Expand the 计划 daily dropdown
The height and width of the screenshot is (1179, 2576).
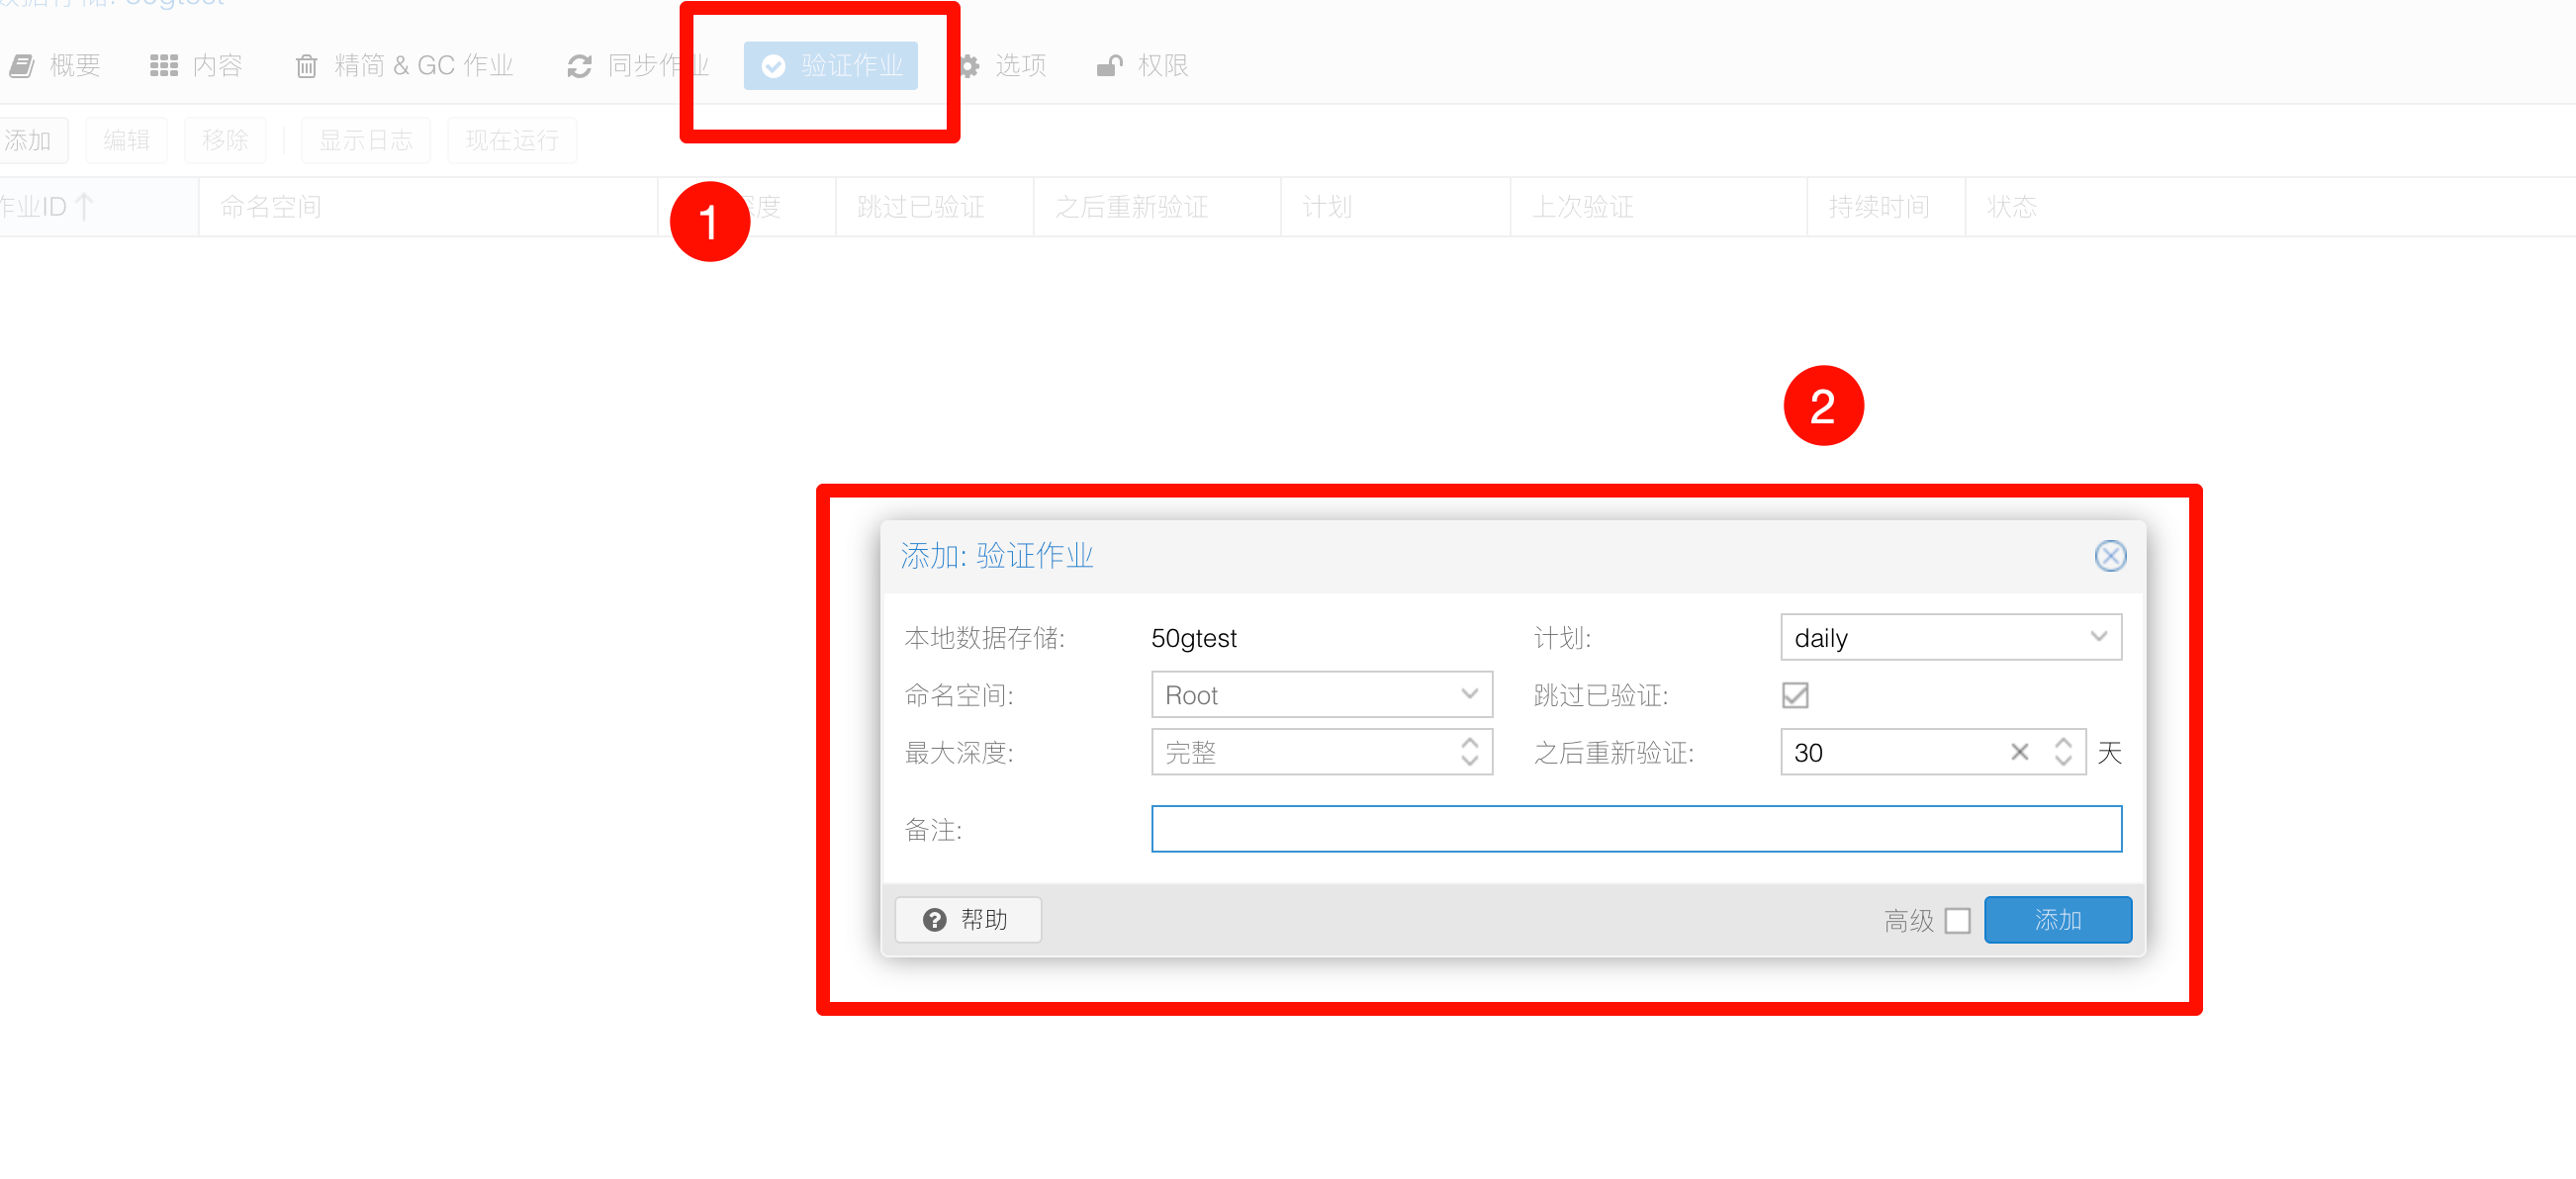point(2098,637)
